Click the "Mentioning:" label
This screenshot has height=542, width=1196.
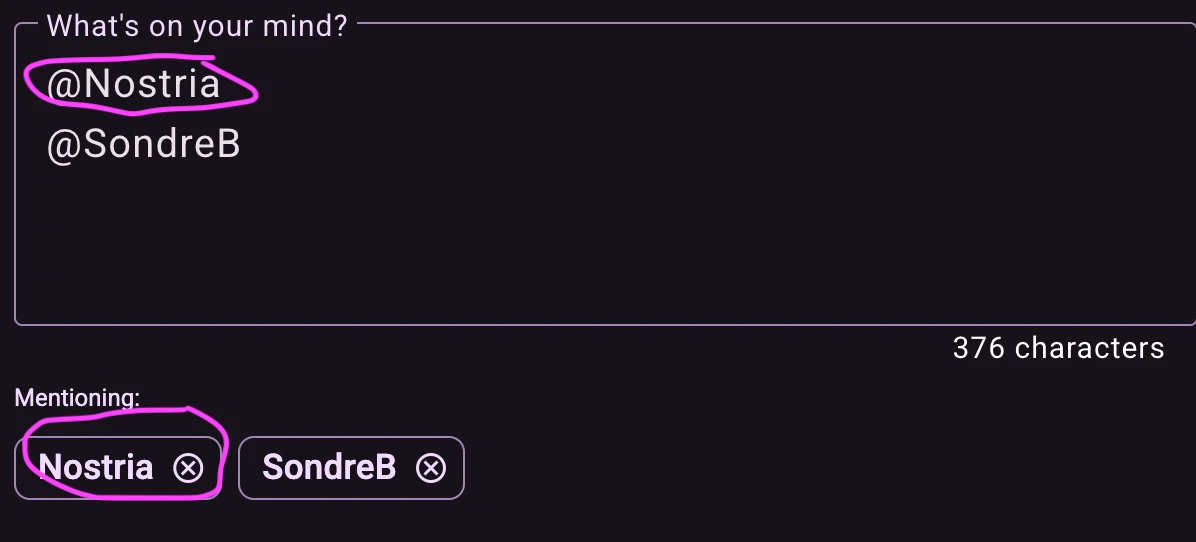77,398
